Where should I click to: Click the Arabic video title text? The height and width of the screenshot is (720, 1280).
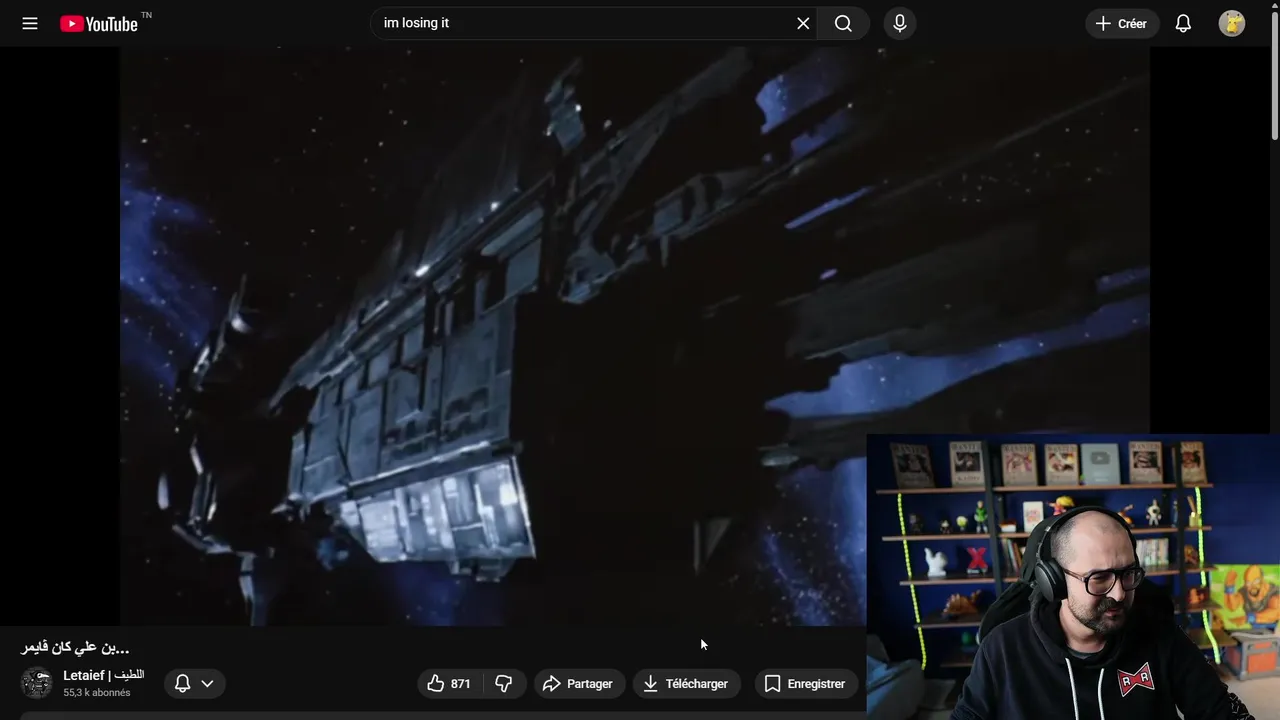[75, 647]
